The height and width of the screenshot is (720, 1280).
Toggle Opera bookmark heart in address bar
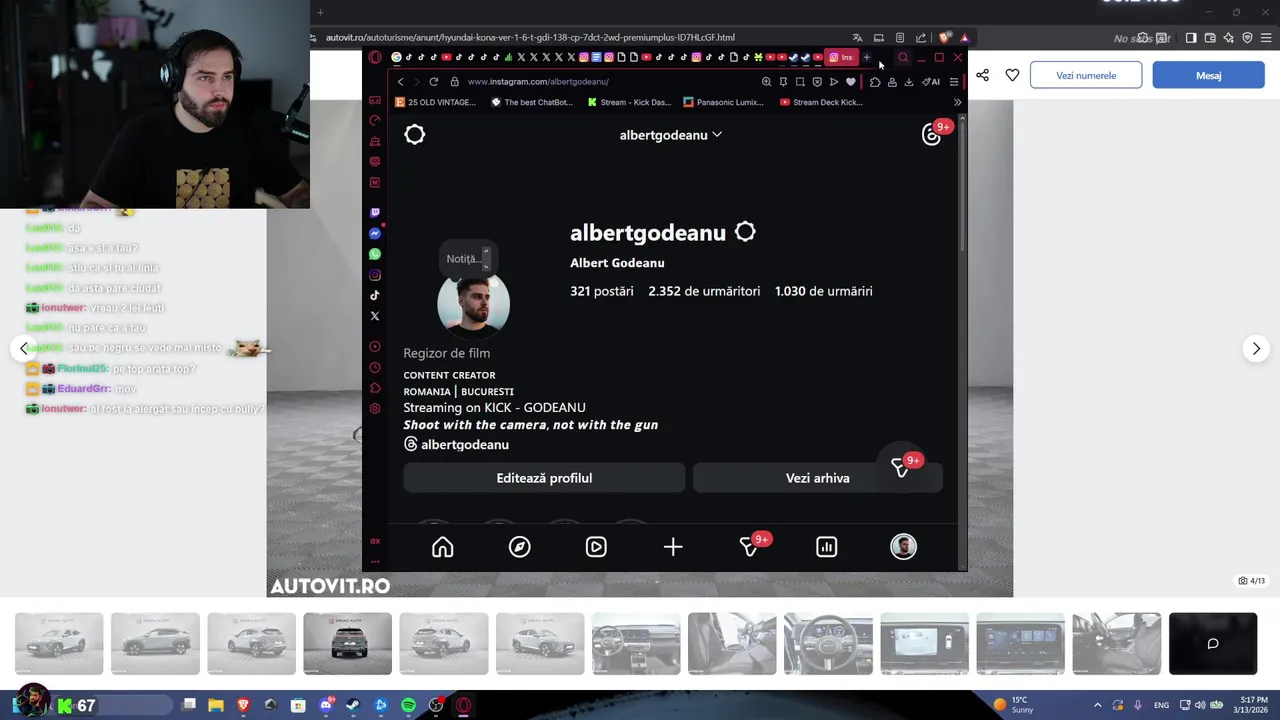click(x=851, y=82)
